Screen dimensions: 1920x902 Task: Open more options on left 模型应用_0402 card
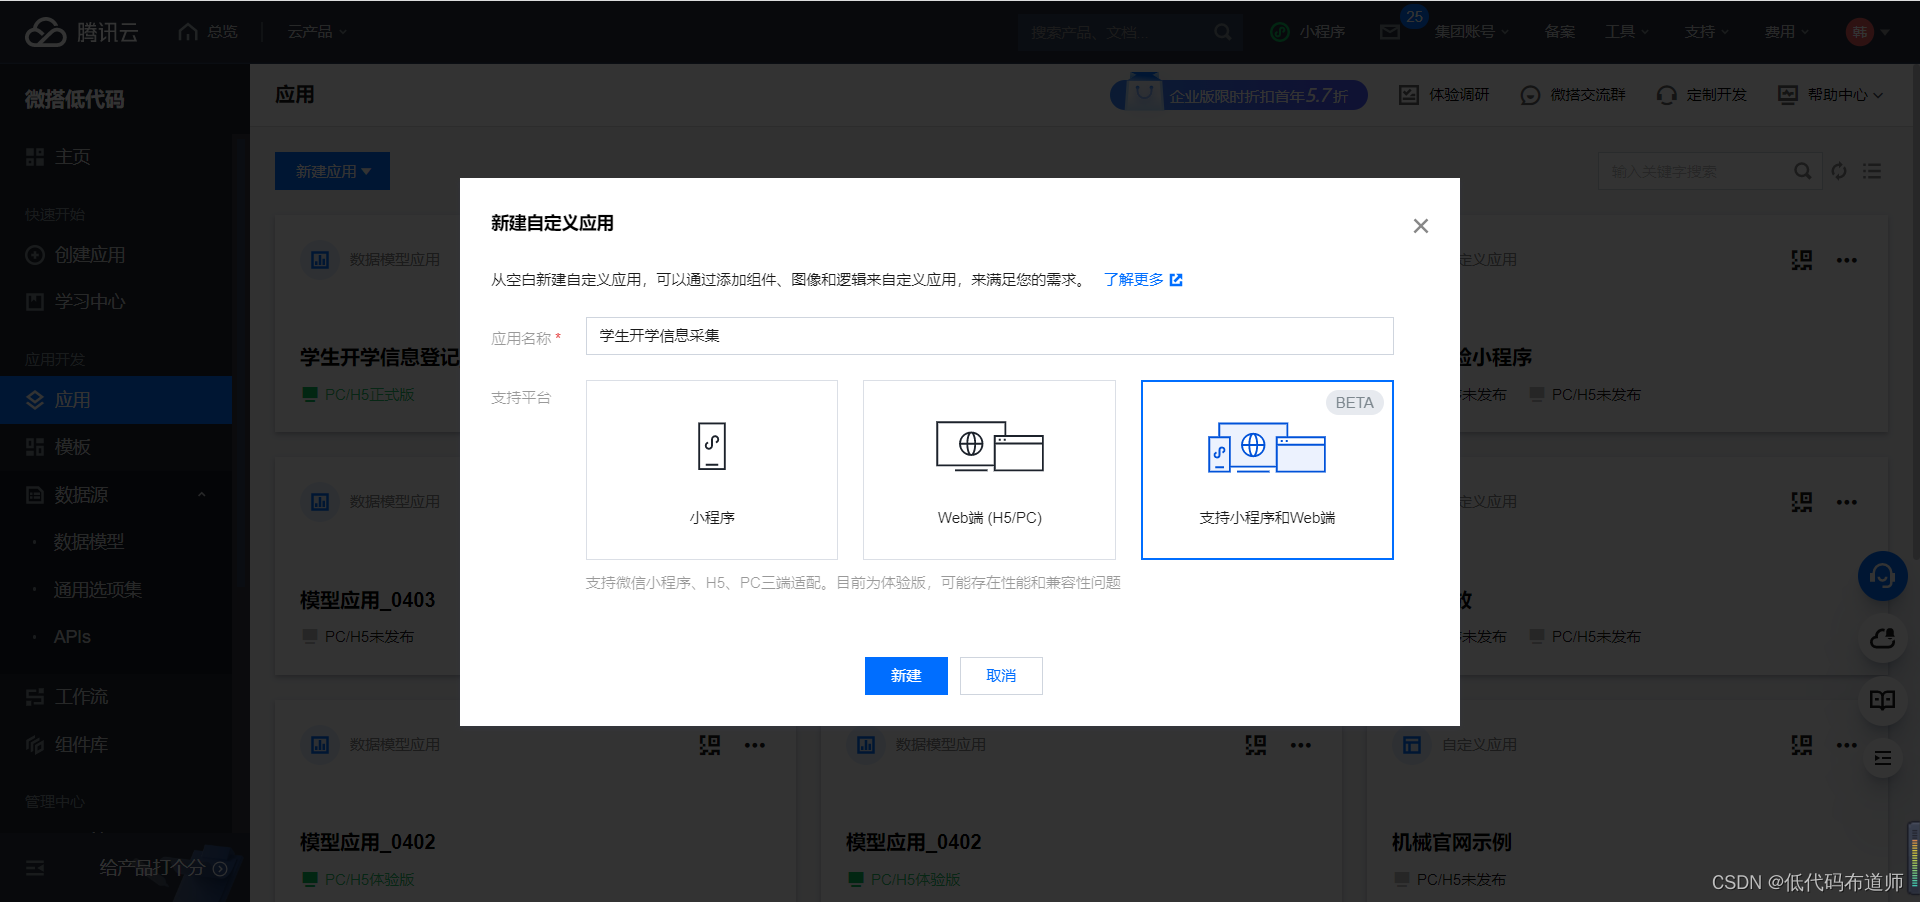754,745
